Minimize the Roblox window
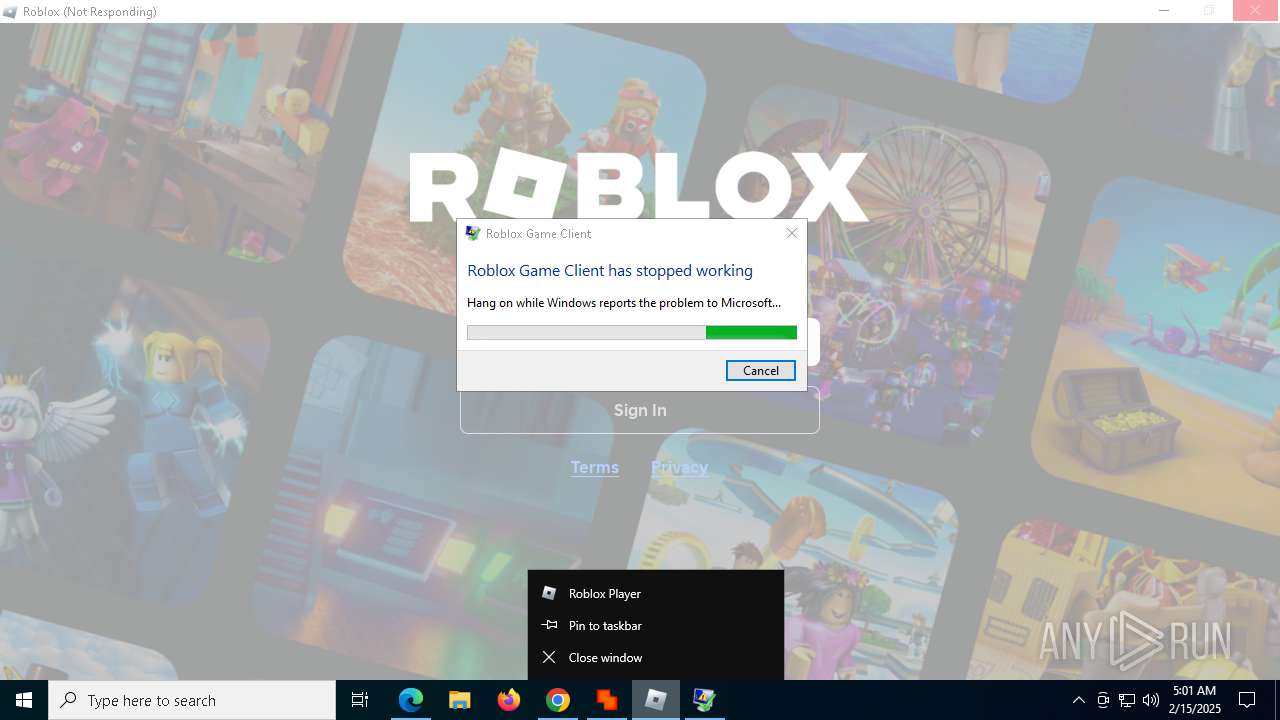Viewport: 1280px width, 720px height. coord(1164,11)
